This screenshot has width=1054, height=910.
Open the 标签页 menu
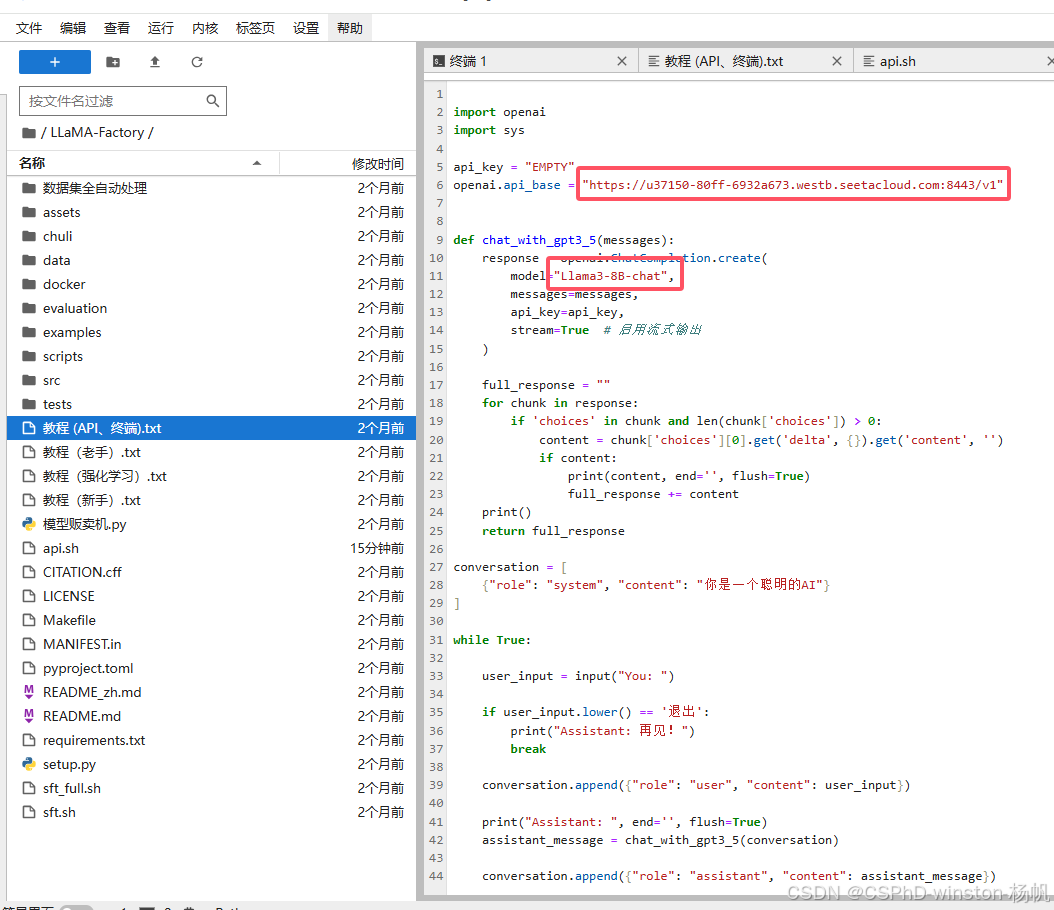[x=255, y=28]
